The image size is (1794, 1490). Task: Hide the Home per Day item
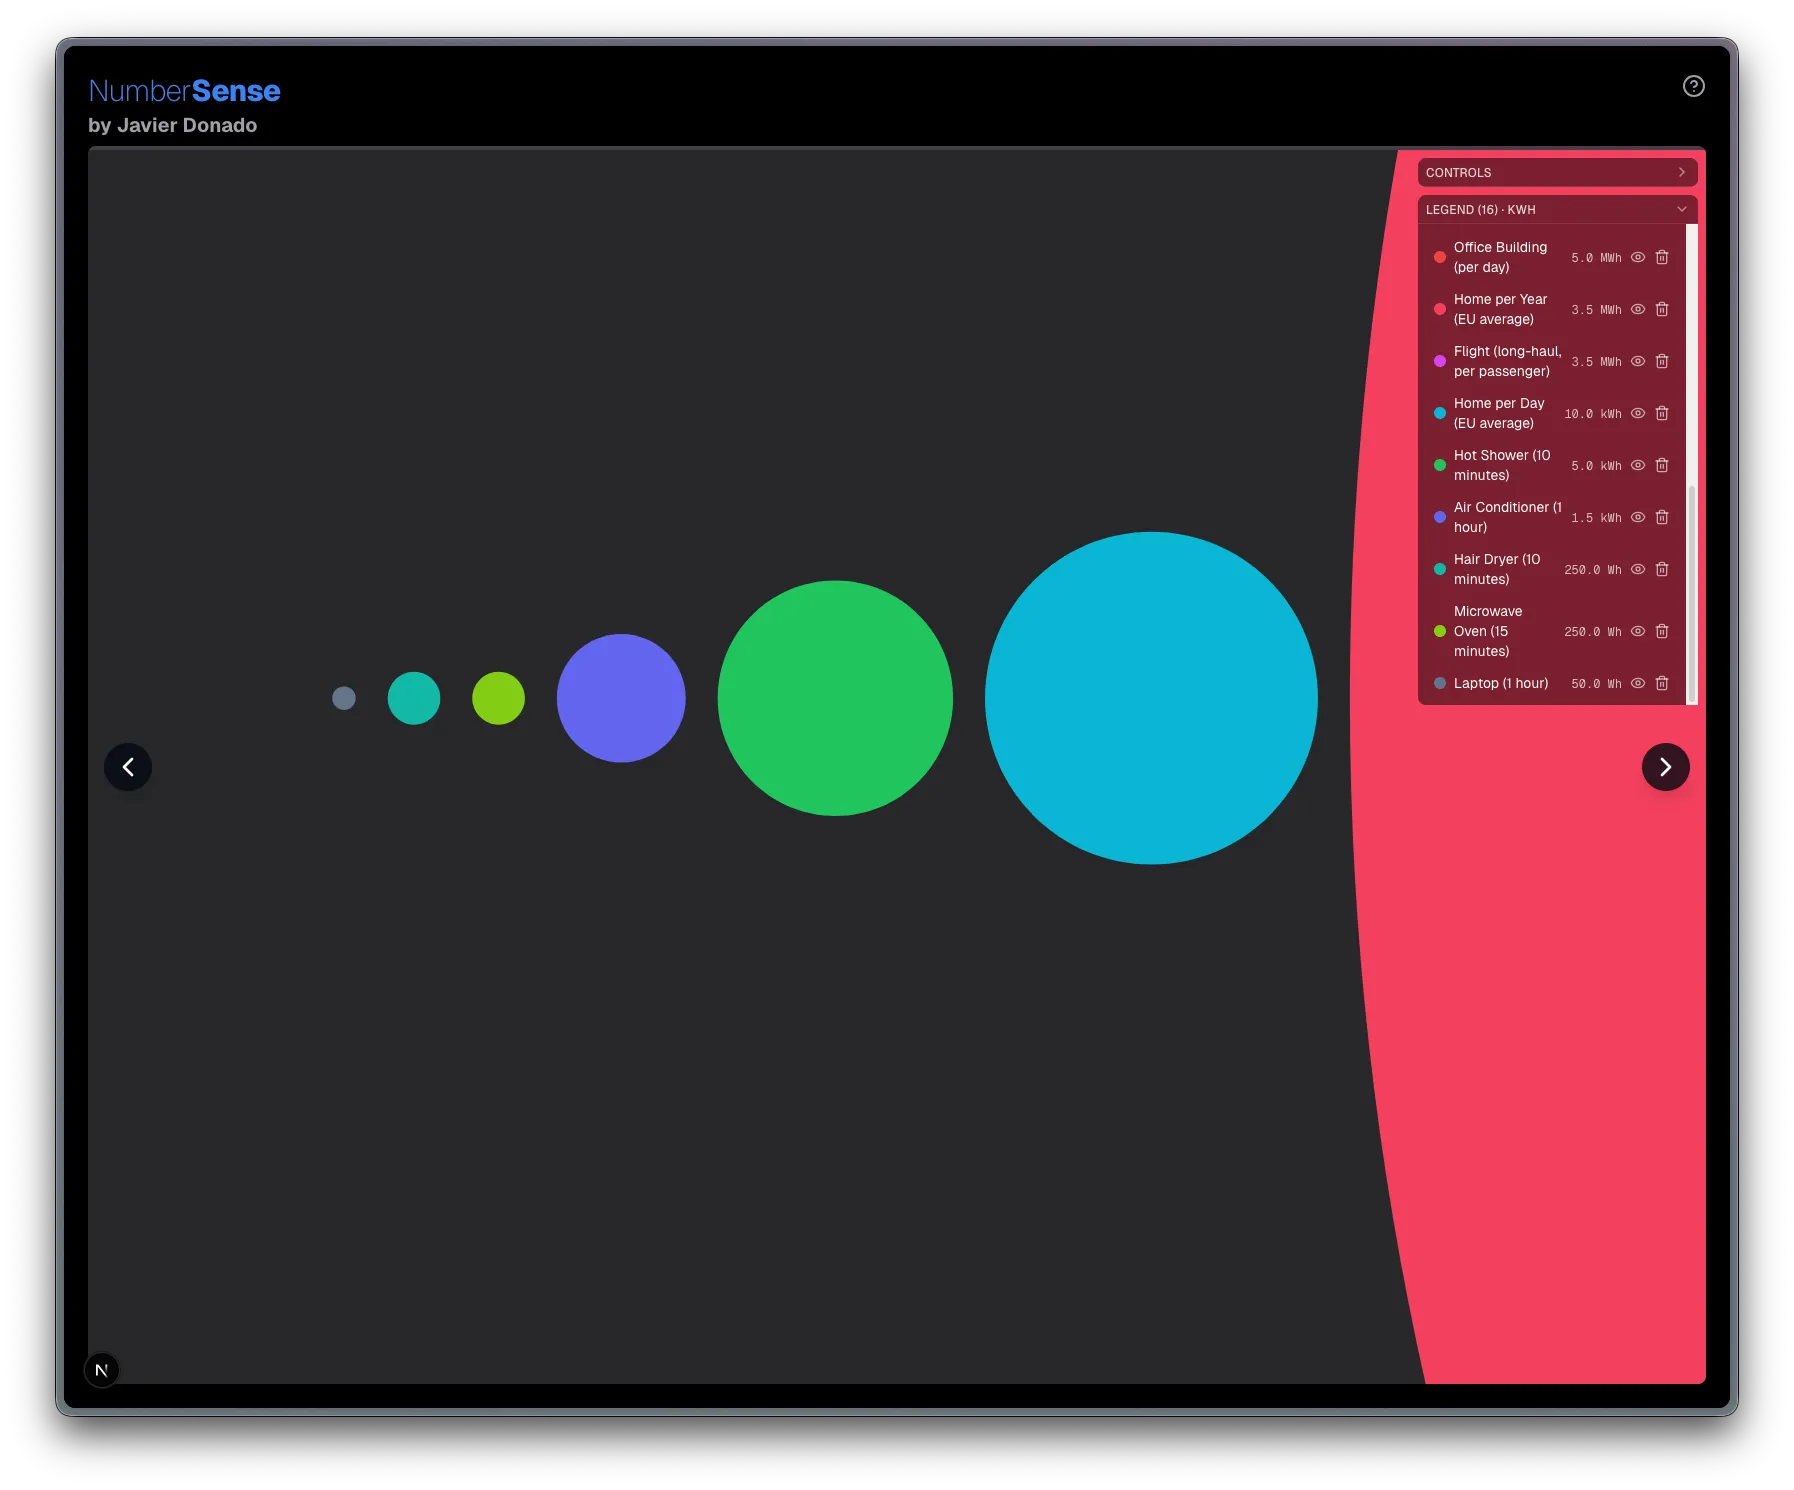point(1638,413)
